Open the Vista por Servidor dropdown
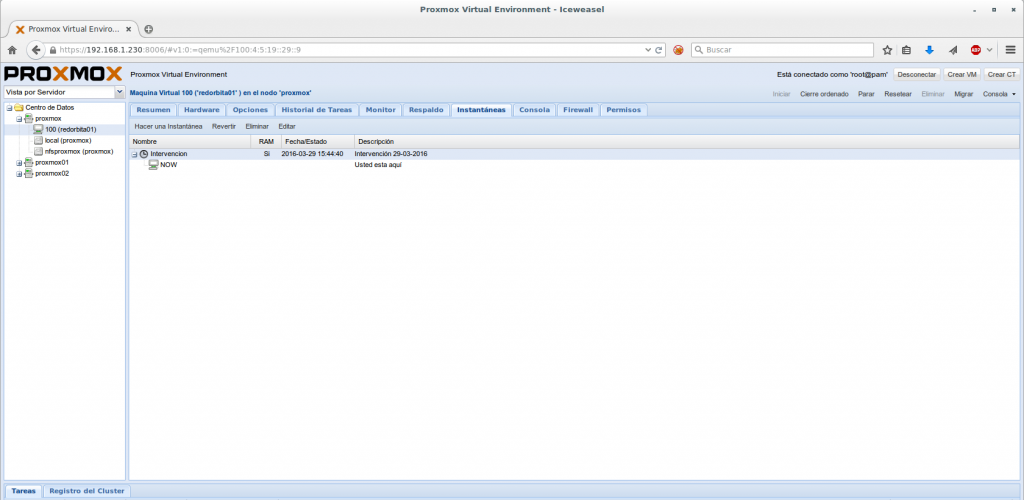Image resolution: width=1024 pixels, height=500 pixels. tap(120, 92)
